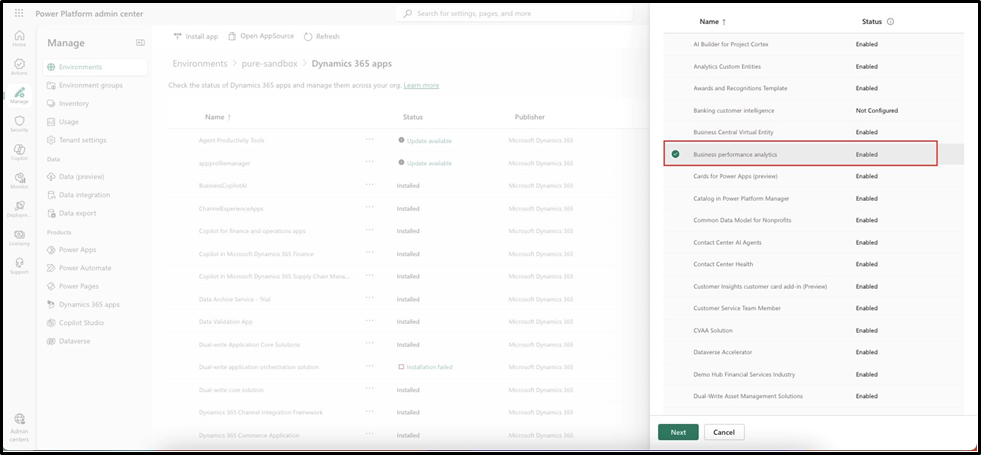The width and height of the screenshot is (981, 455).
Task: Select Catalog in Power Platform Manager row
Action: (x=813, y=198)
